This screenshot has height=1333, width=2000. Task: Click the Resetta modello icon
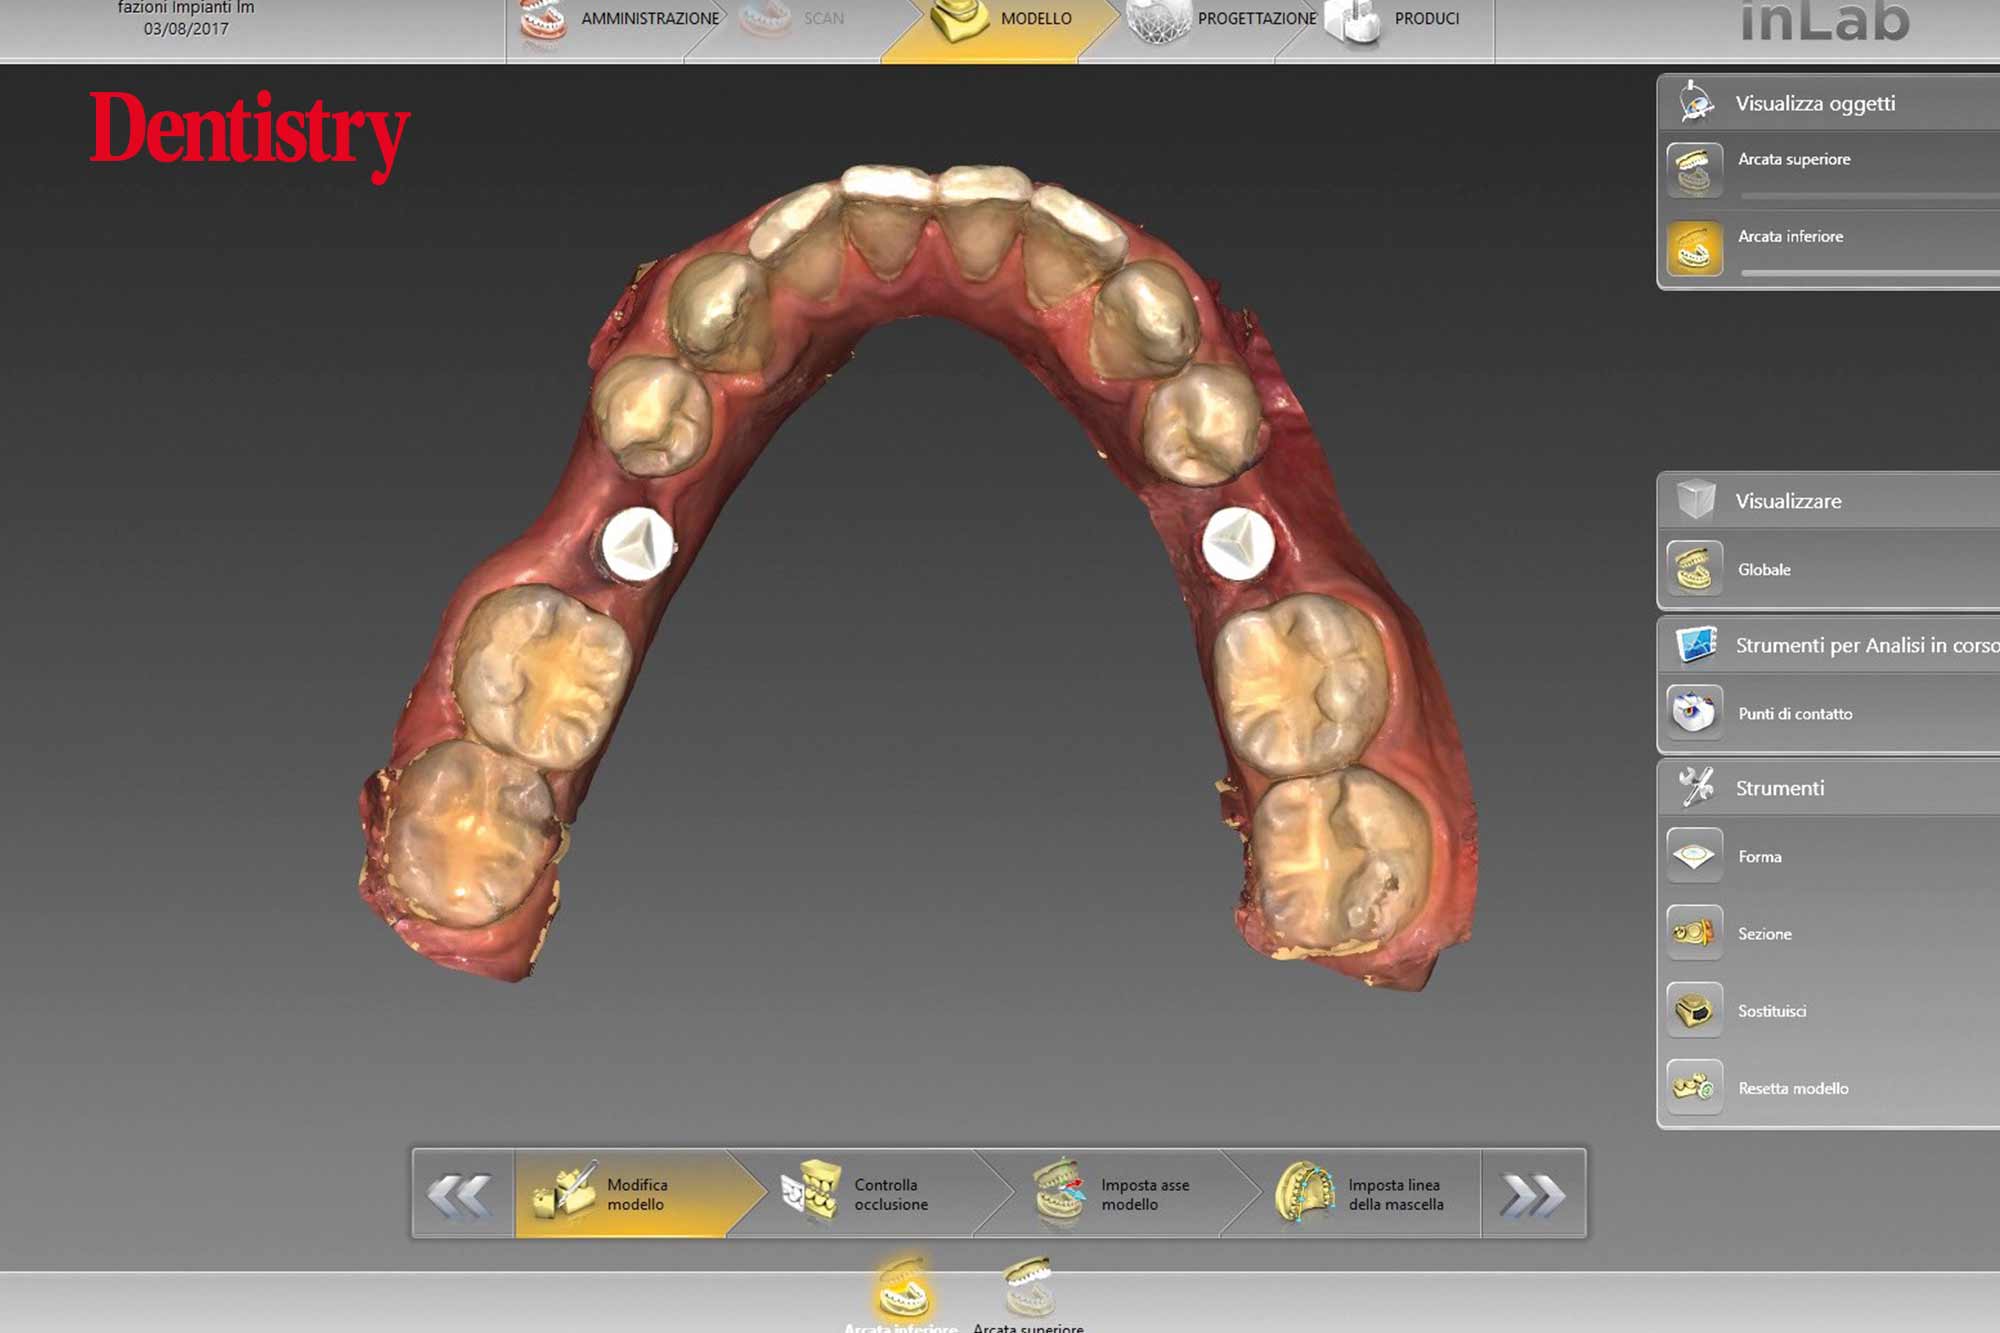(1695, 1087)
